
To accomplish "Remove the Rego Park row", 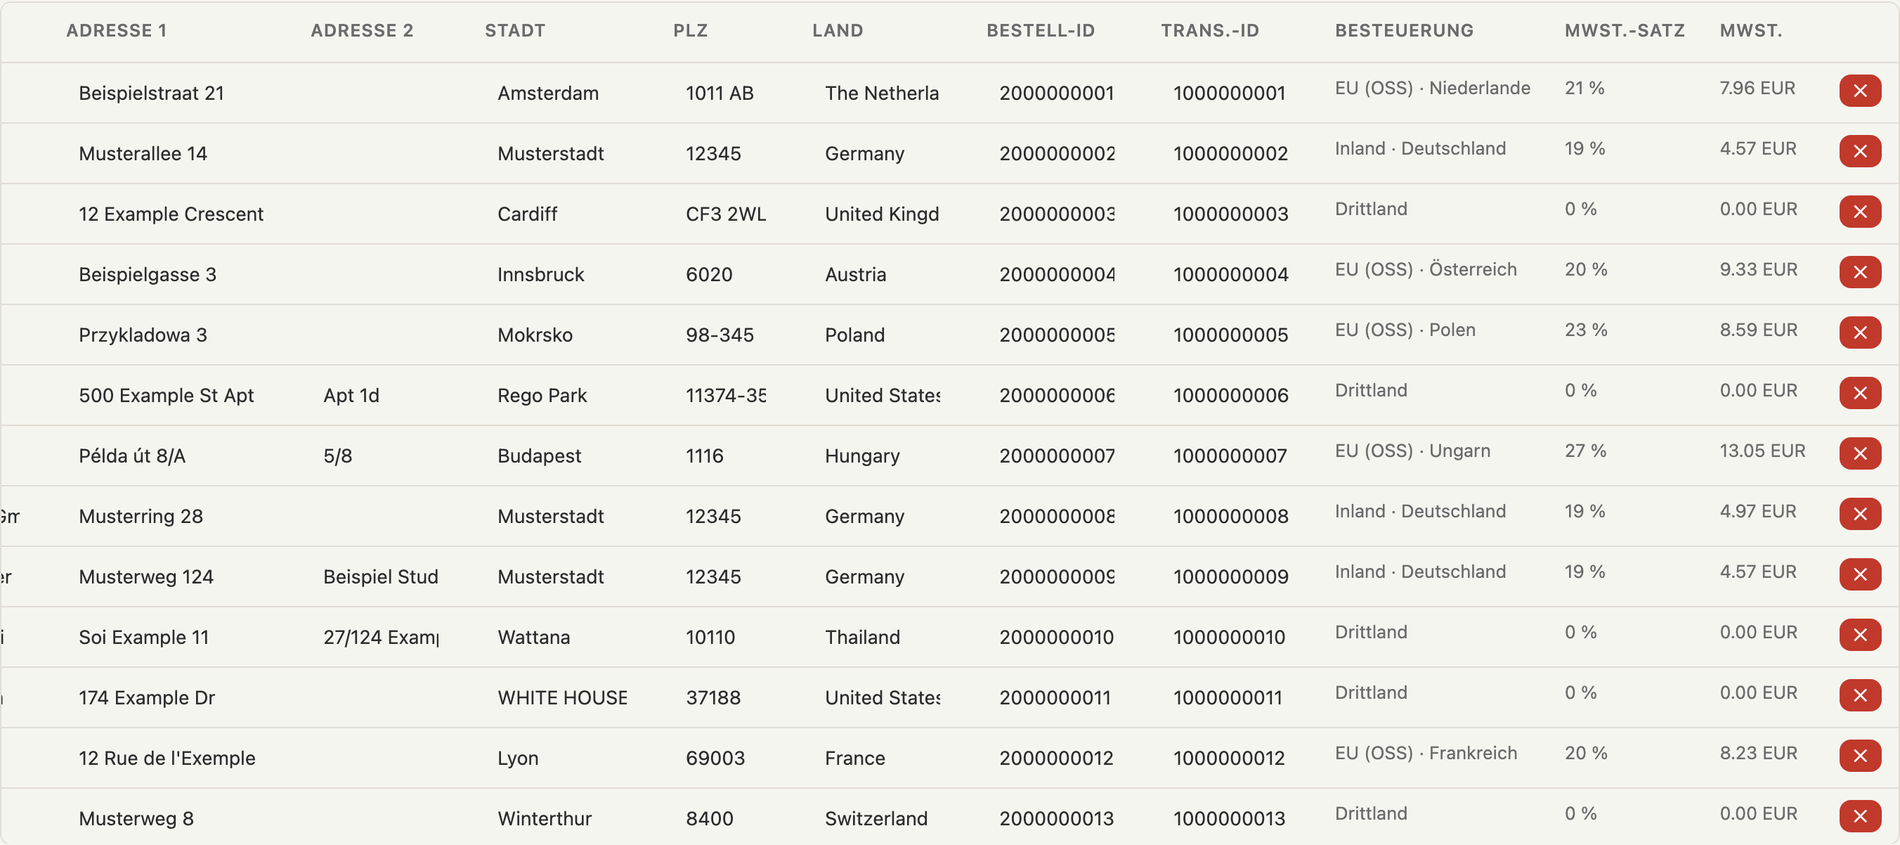I will pos(1860,393).
